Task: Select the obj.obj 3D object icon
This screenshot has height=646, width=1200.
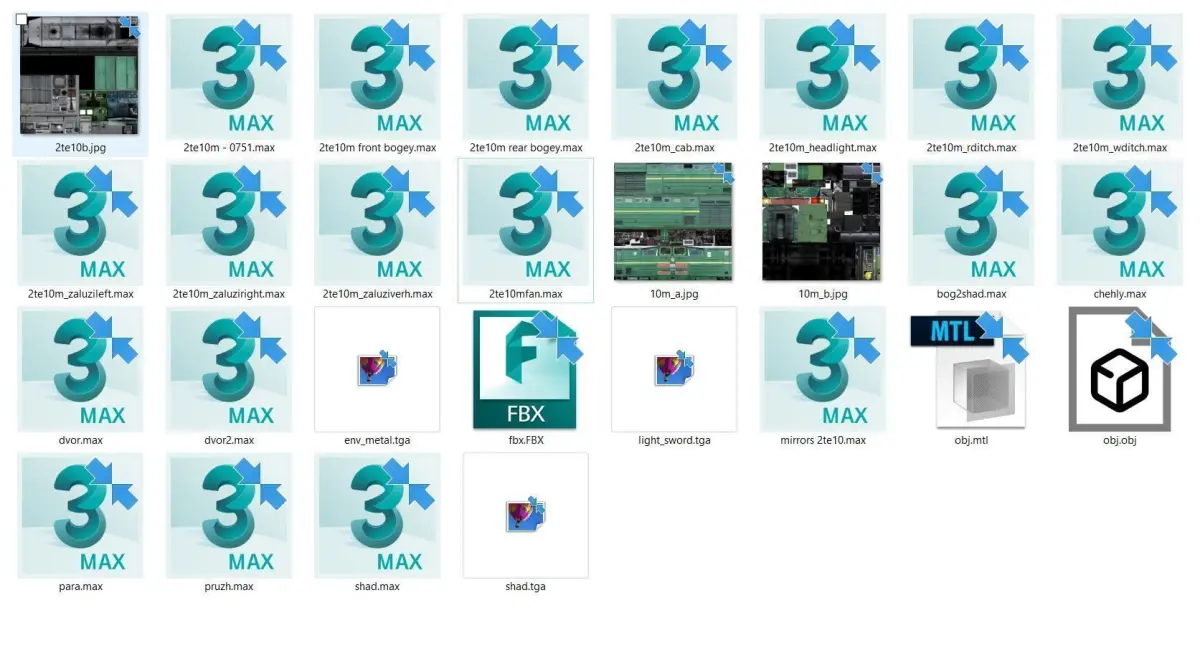Action: [1120, 369]
